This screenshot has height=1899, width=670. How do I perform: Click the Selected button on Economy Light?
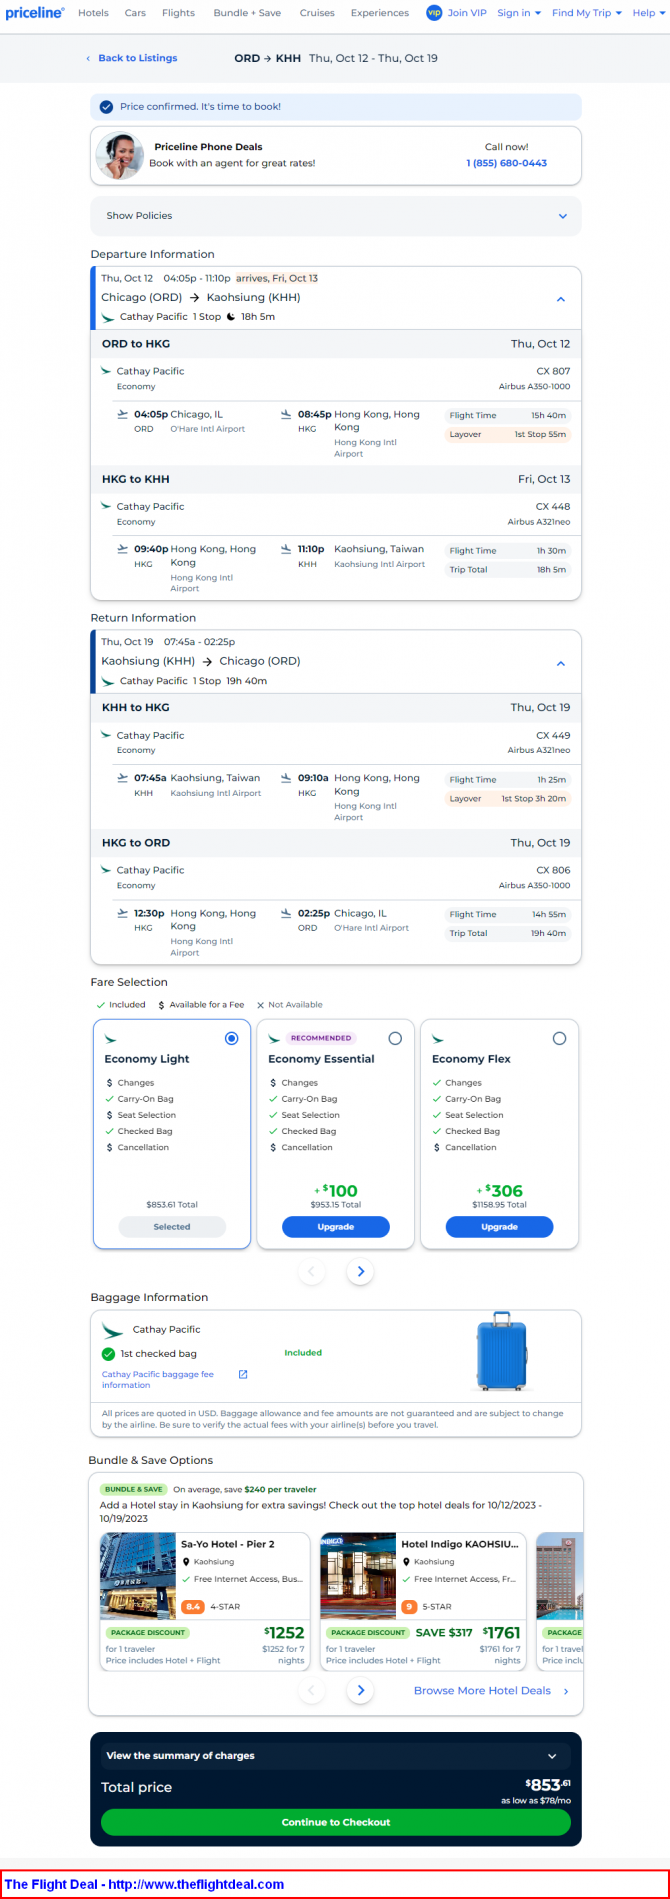(x=172, y=1227)
